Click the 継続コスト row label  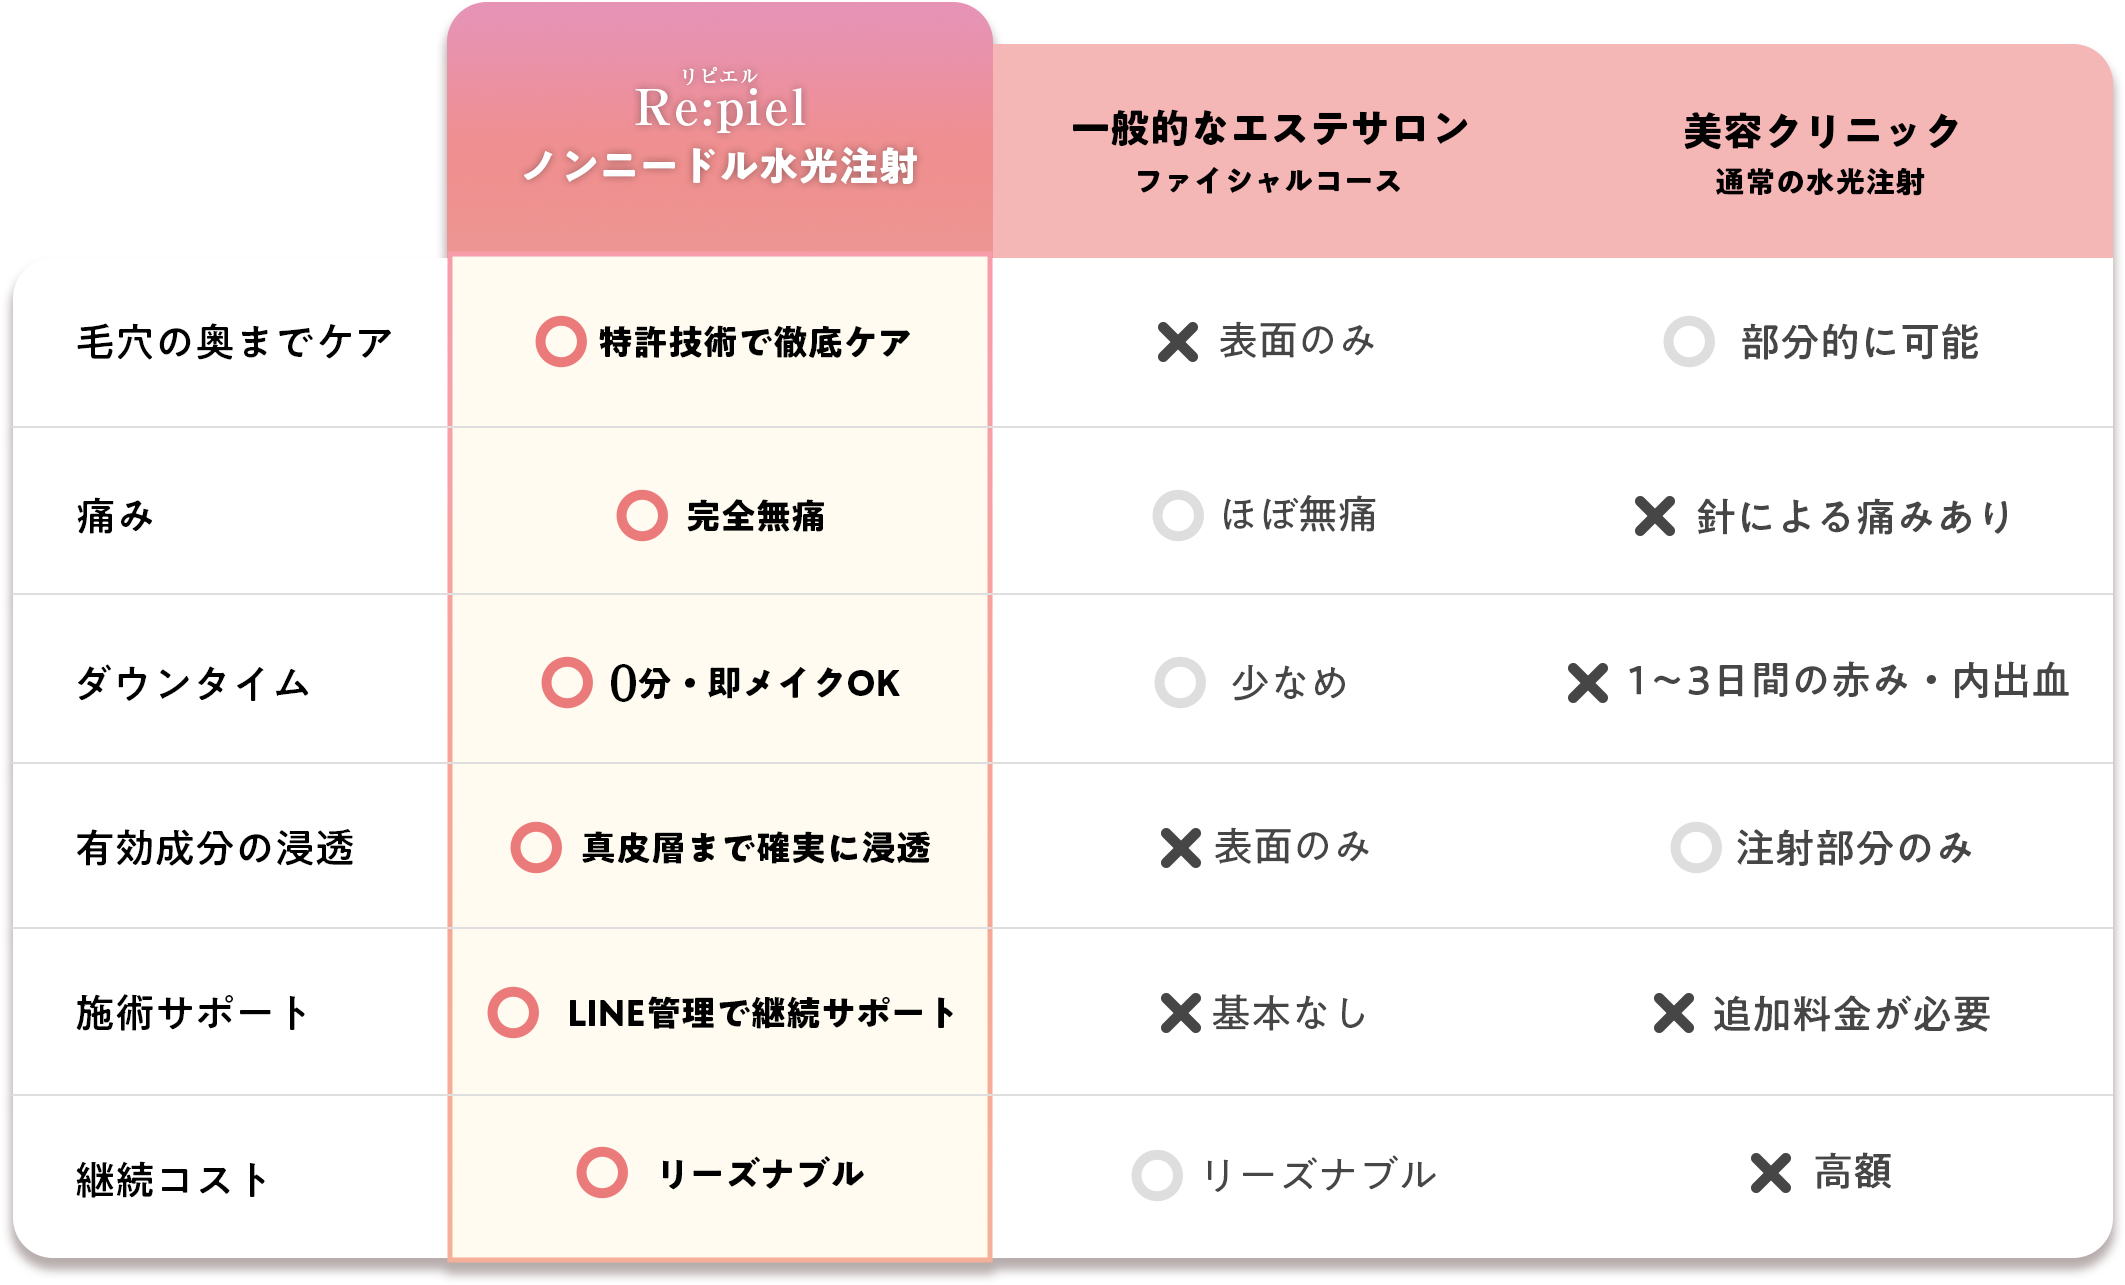tap(173, 1179)
